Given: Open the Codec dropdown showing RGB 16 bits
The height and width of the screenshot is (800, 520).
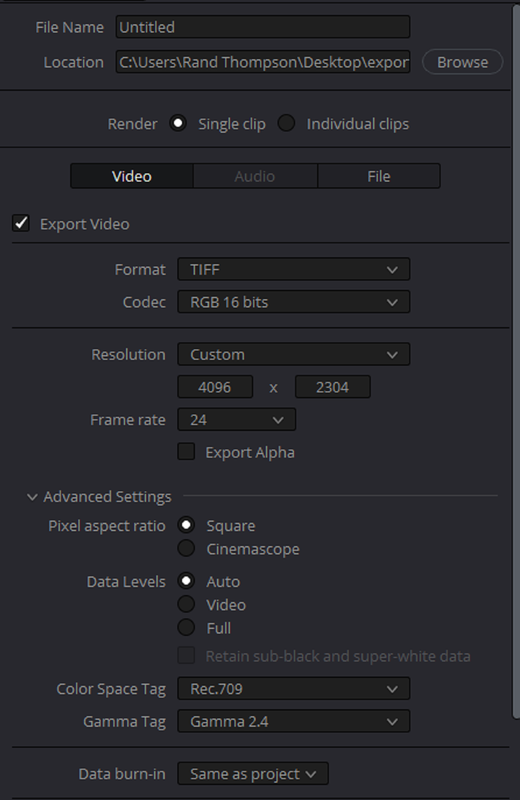Looking at the screenshot, I should [293, 302].
